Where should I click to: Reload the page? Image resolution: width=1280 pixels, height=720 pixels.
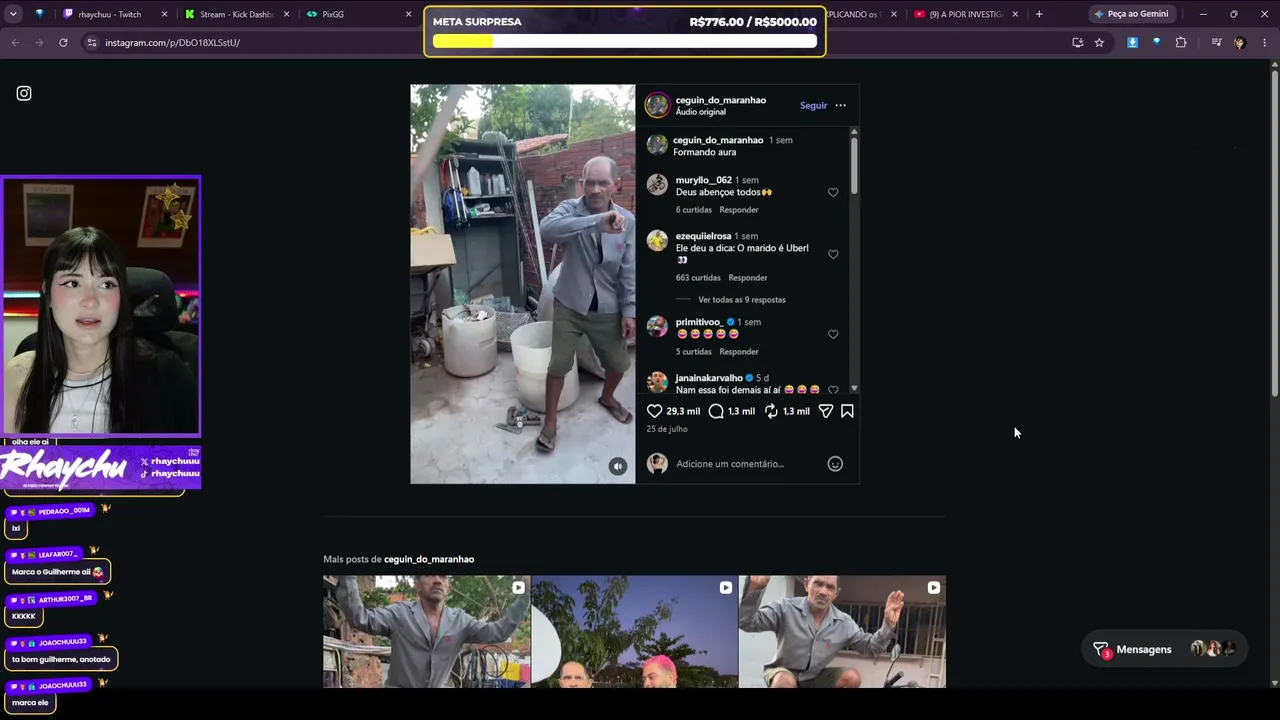point(63,43)
